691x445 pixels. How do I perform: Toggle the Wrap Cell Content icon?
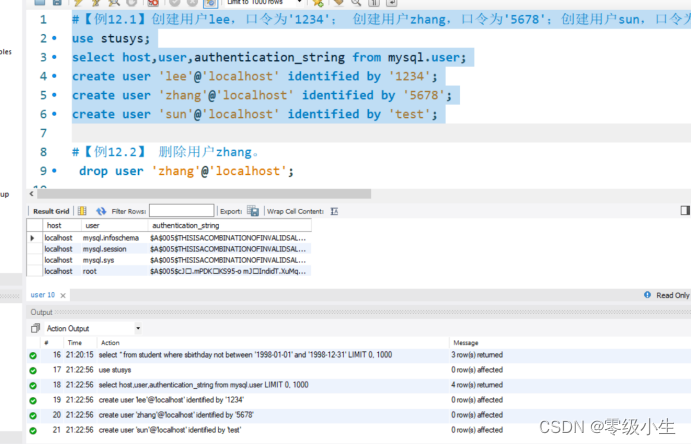334,211
